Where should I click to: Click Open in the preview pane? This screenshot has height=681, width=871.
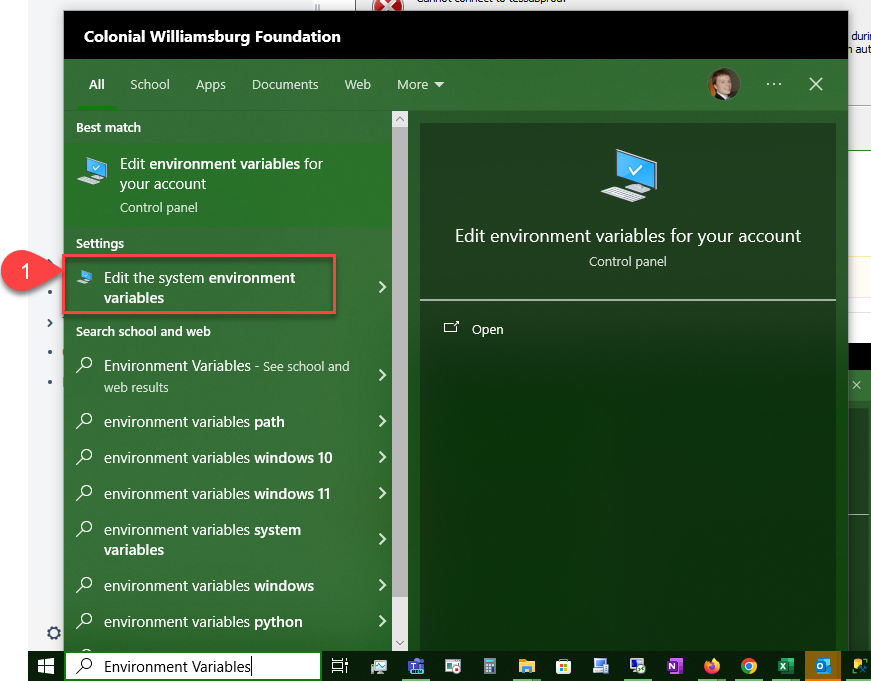487,329
